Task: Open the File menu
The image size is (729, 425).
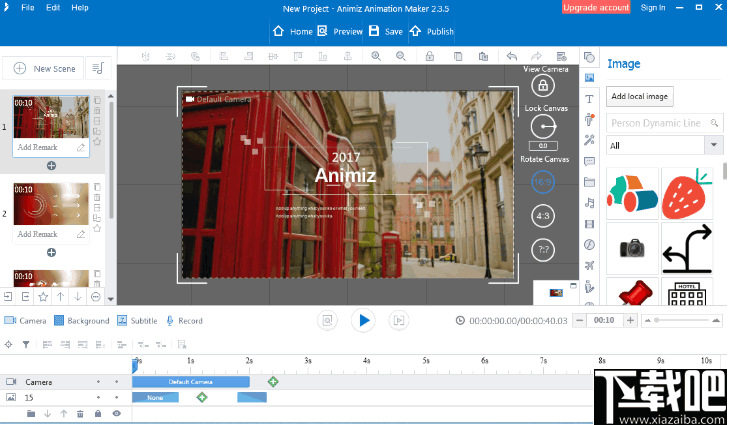Action: 27,8
